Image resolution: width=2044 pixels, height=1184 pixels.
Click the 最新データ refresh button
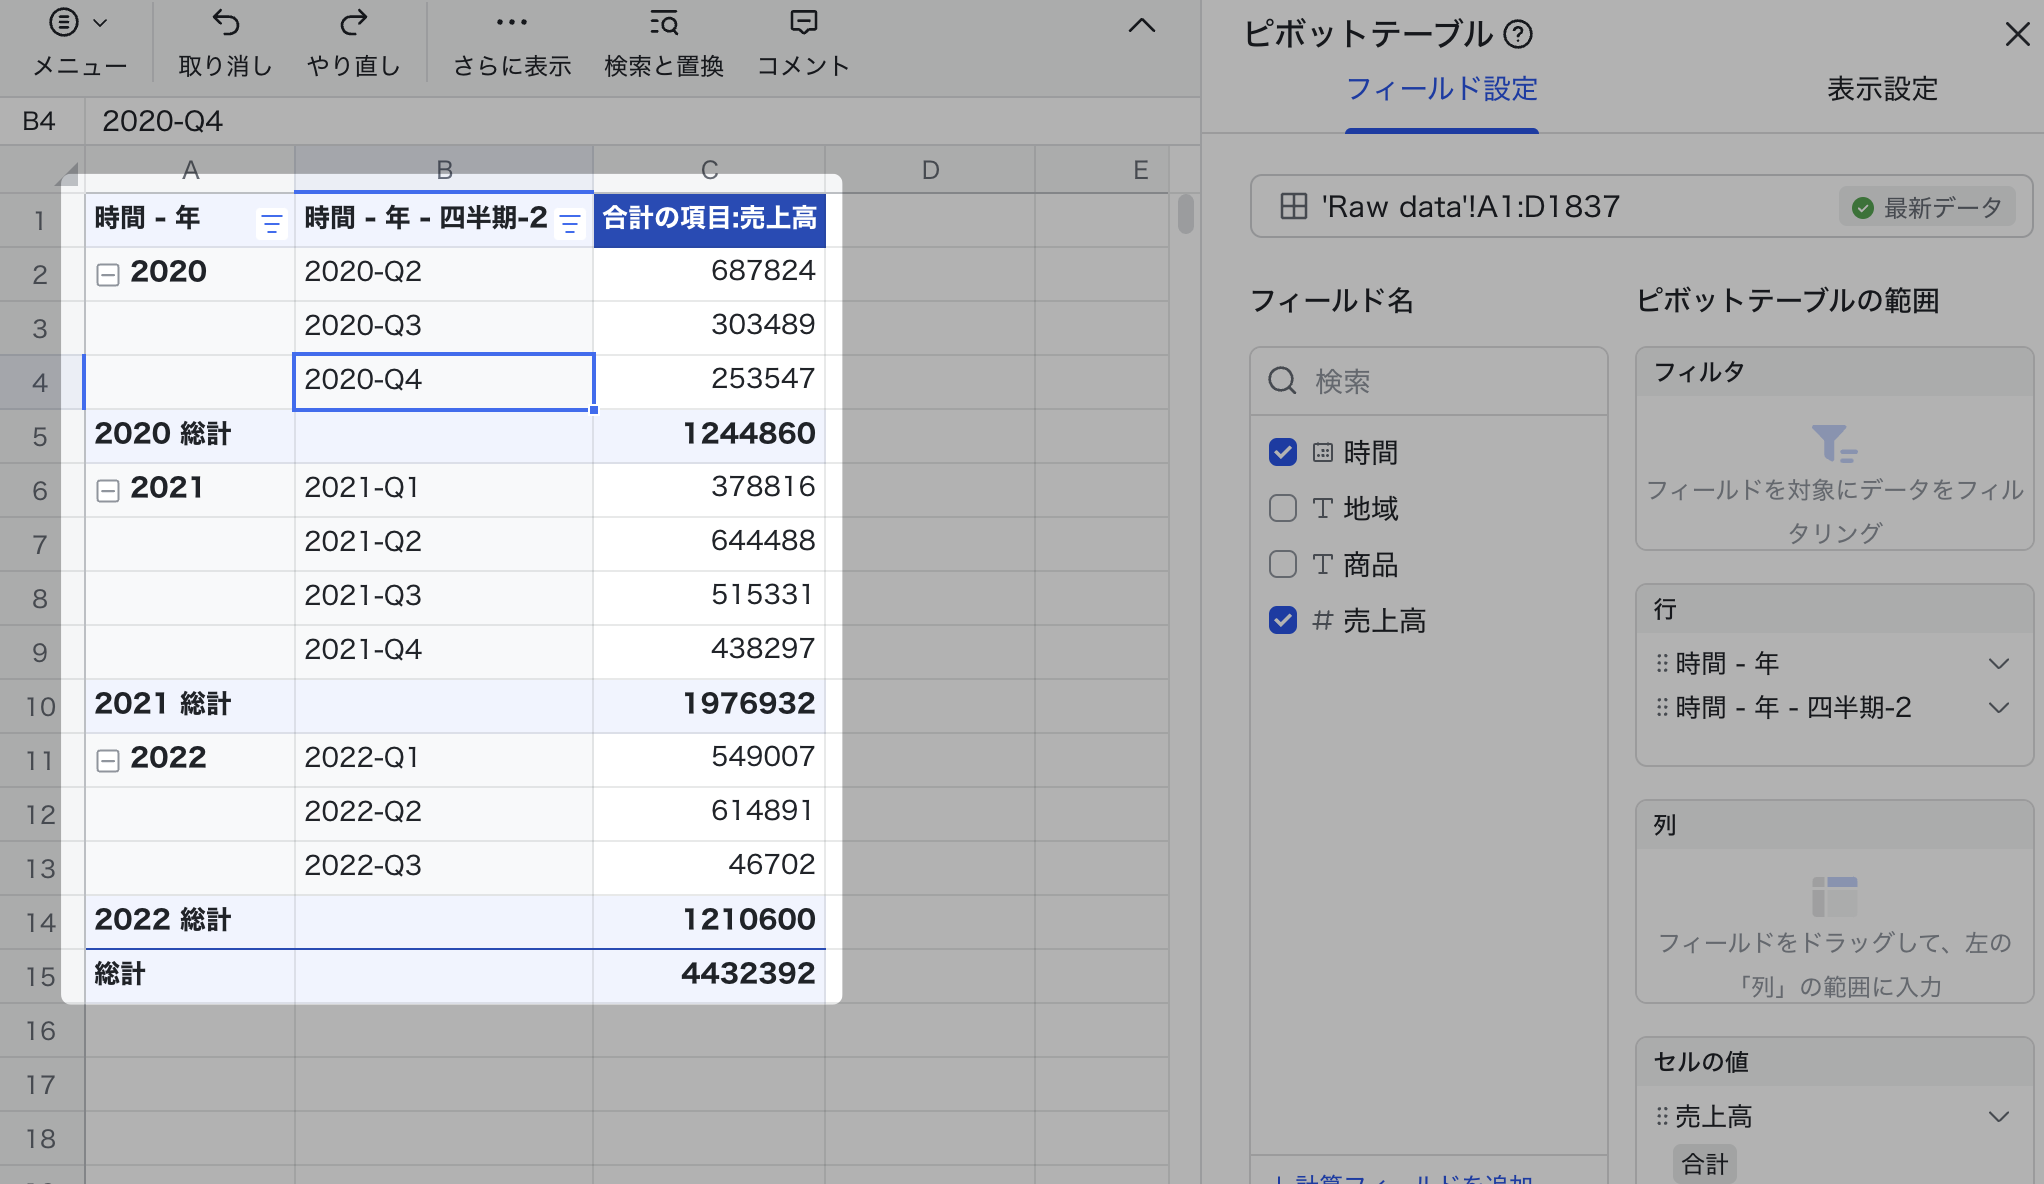[x=1926, y=208]
